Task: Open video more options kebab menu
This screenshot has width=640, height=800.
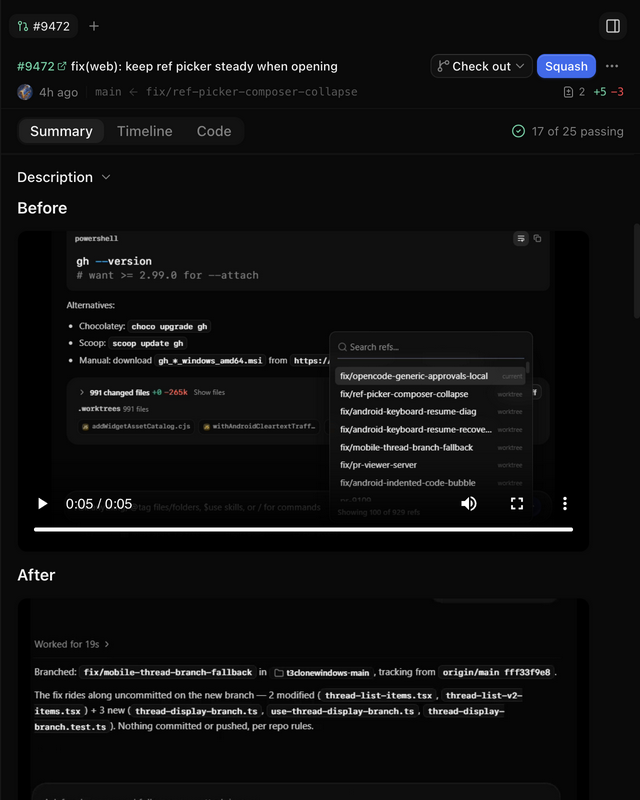Action: [564, 504]
